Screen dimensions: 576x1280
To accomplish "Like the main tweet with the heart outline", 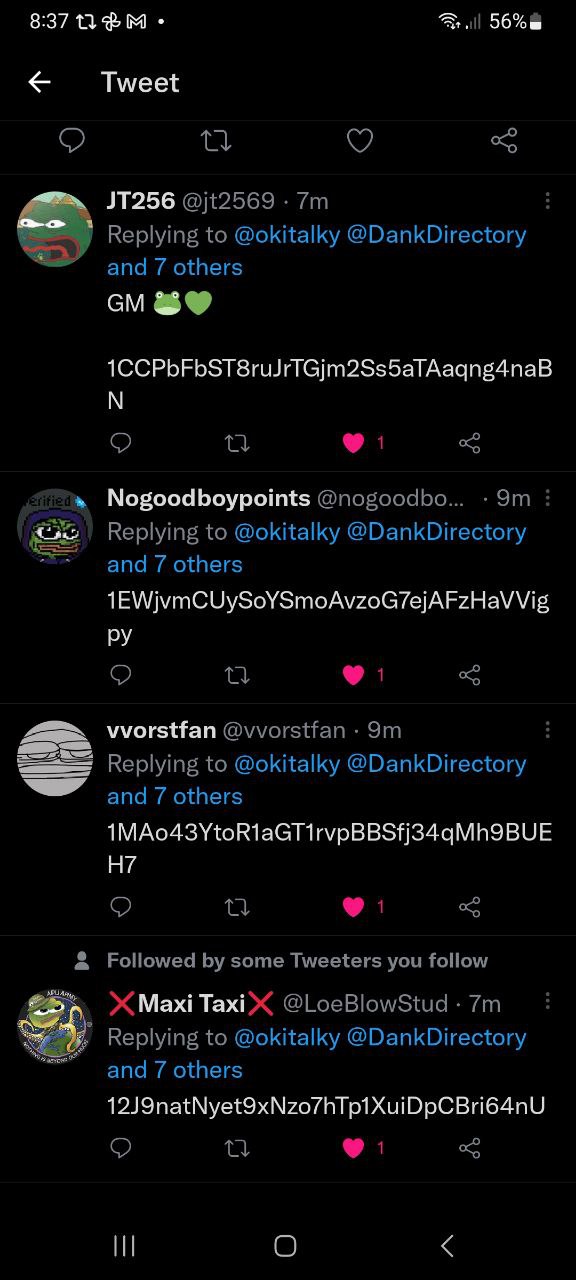I will coord(360,141).
